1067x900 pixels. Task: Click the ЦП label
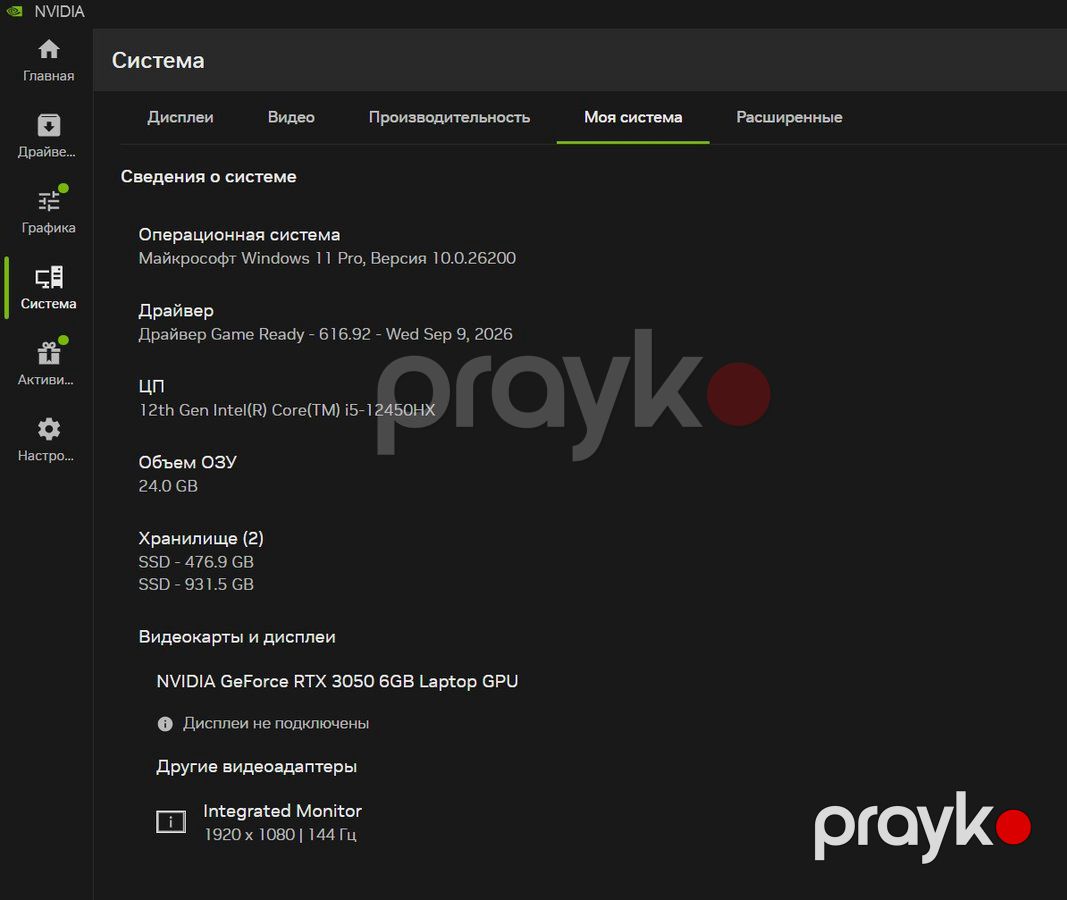click(x=152, y=387)
